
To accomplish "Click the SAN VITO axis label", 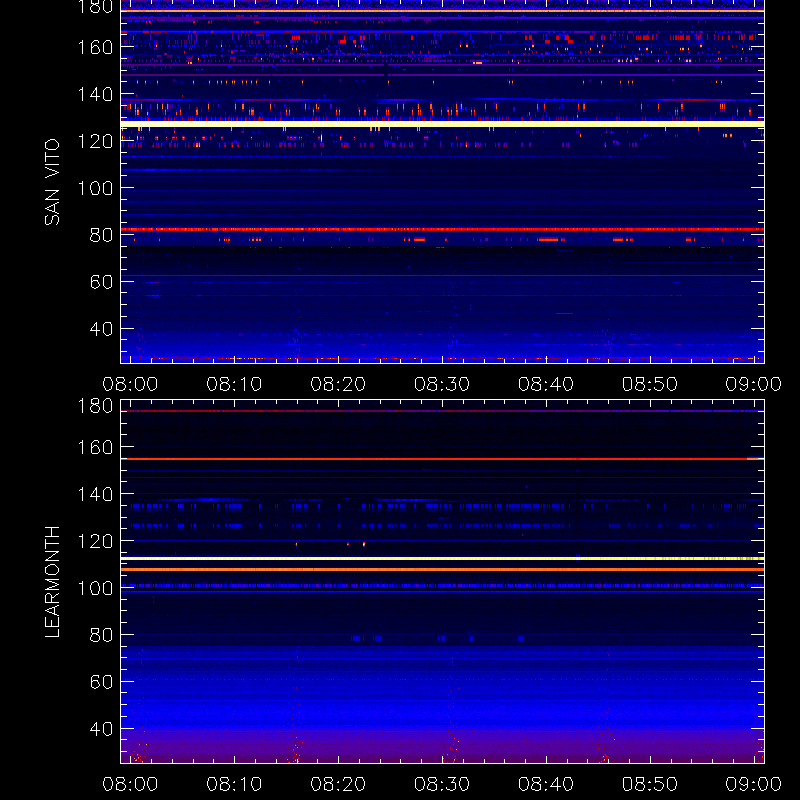I will point(52,182).
